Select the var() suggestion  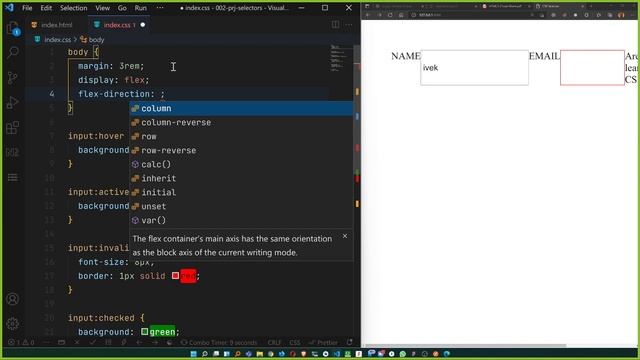click(241, 220)
